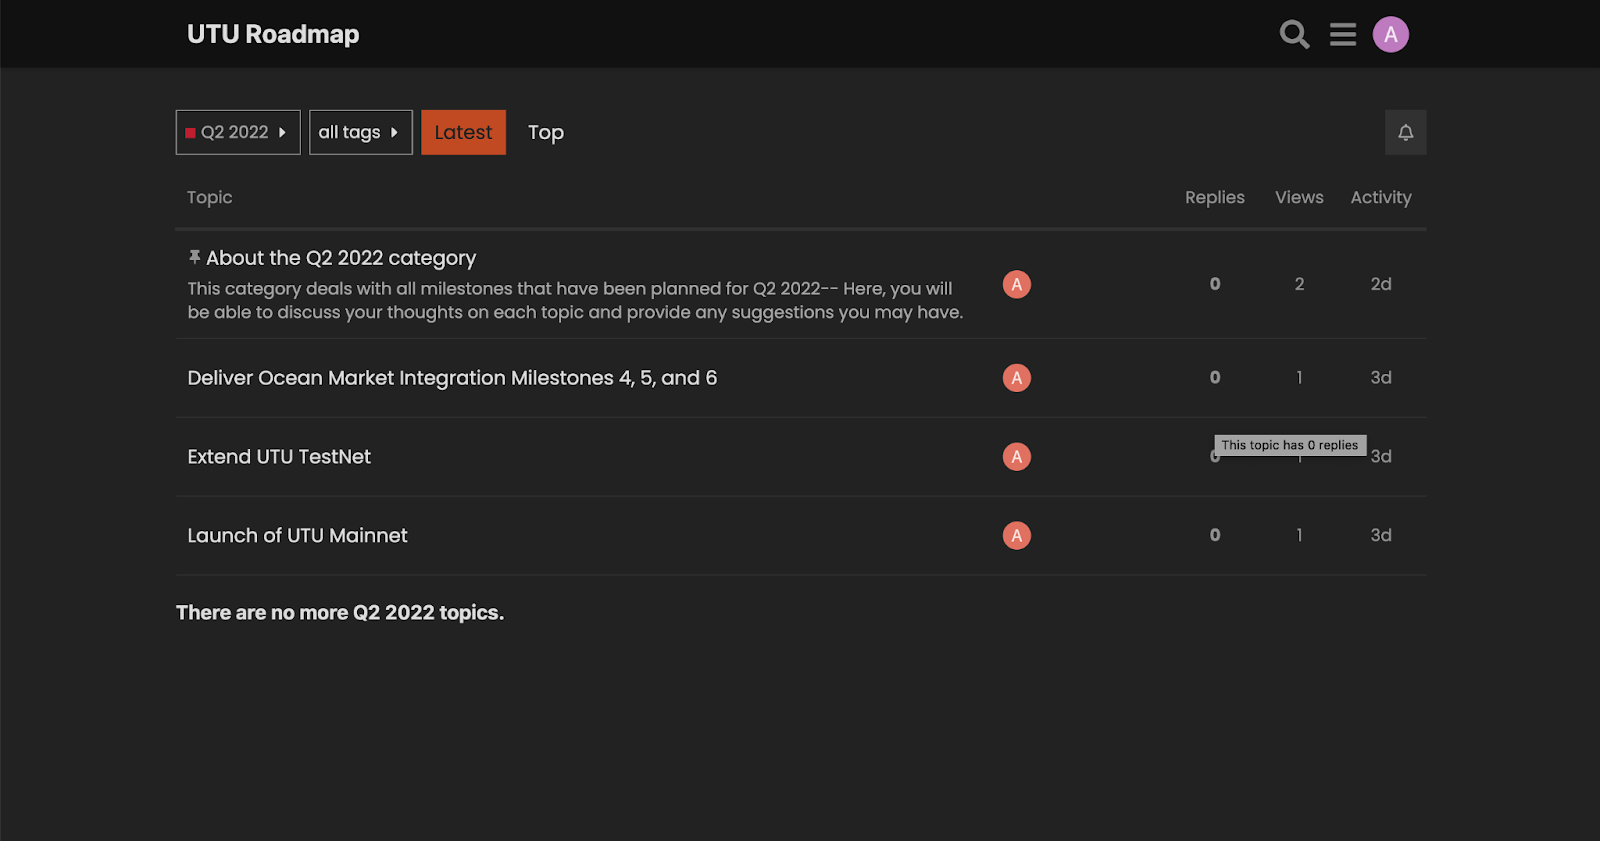1600x841 pixels.
Task: Click reply count for Launch of UTU Mainnet
Action: click(1215, 536)
